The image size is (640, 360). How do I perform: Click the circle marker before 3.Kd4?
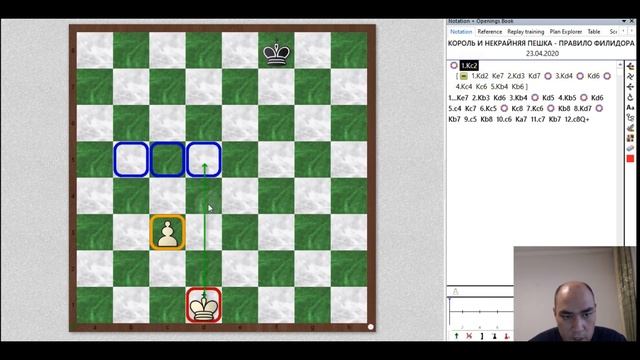pos(548,76)
